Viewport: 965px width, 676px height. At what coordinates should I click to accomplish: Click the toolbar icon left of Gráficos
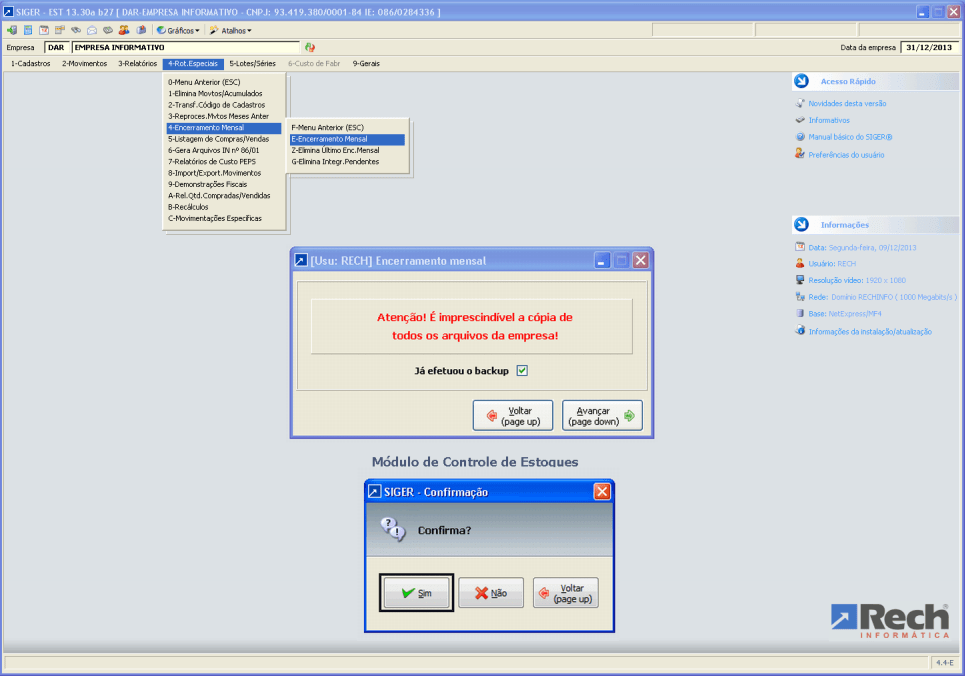click(x=141, y=30)
